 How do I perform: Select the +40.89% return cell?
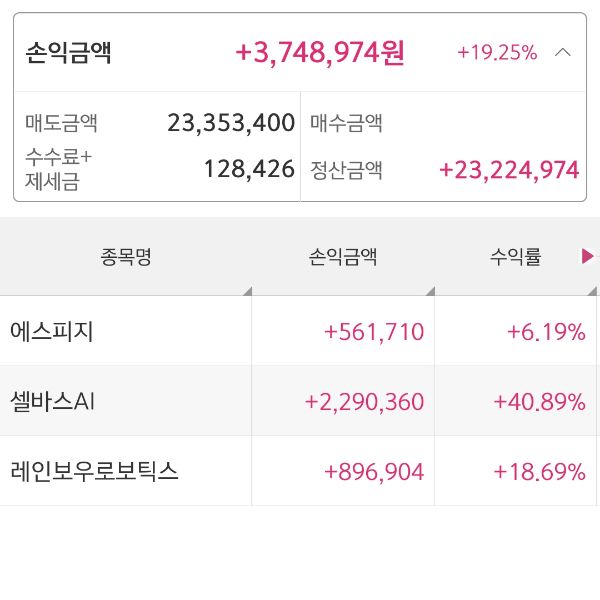[x=539, y=402]
